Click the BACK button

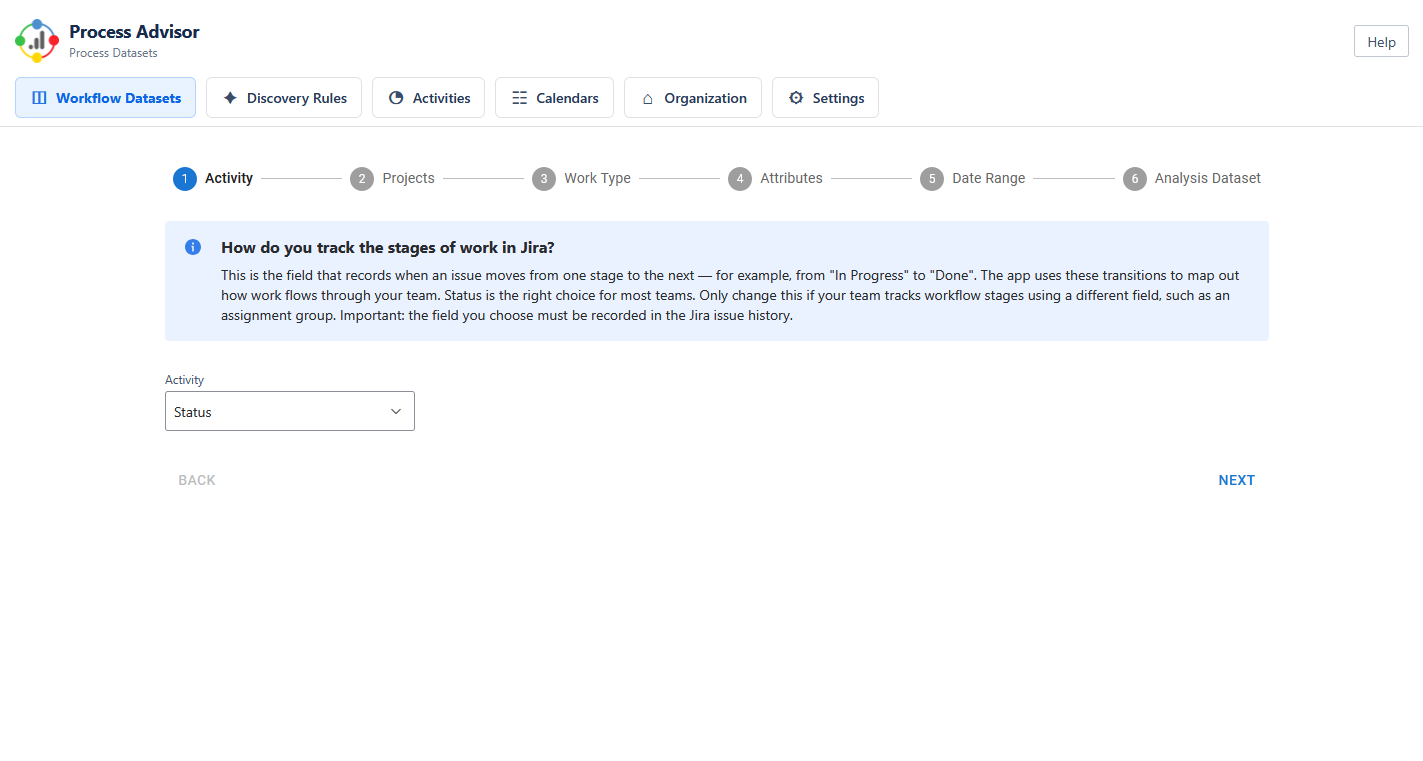pyautogui.click(x=197, y=480)
